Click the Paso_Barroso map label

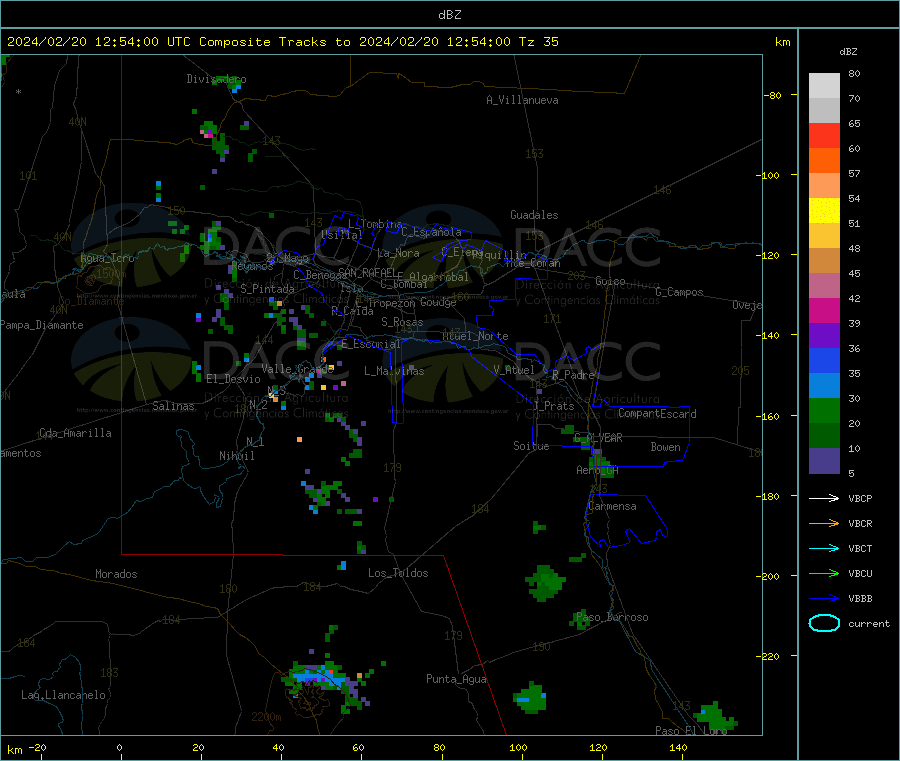[612, 617]
